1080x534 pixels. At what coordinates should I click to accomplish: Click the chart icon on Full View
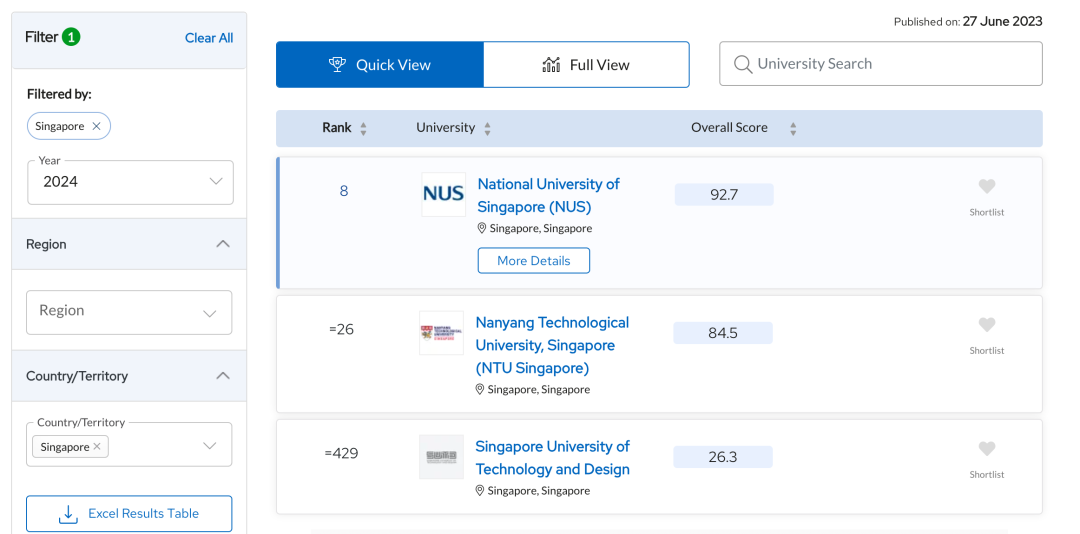point(551,65)
